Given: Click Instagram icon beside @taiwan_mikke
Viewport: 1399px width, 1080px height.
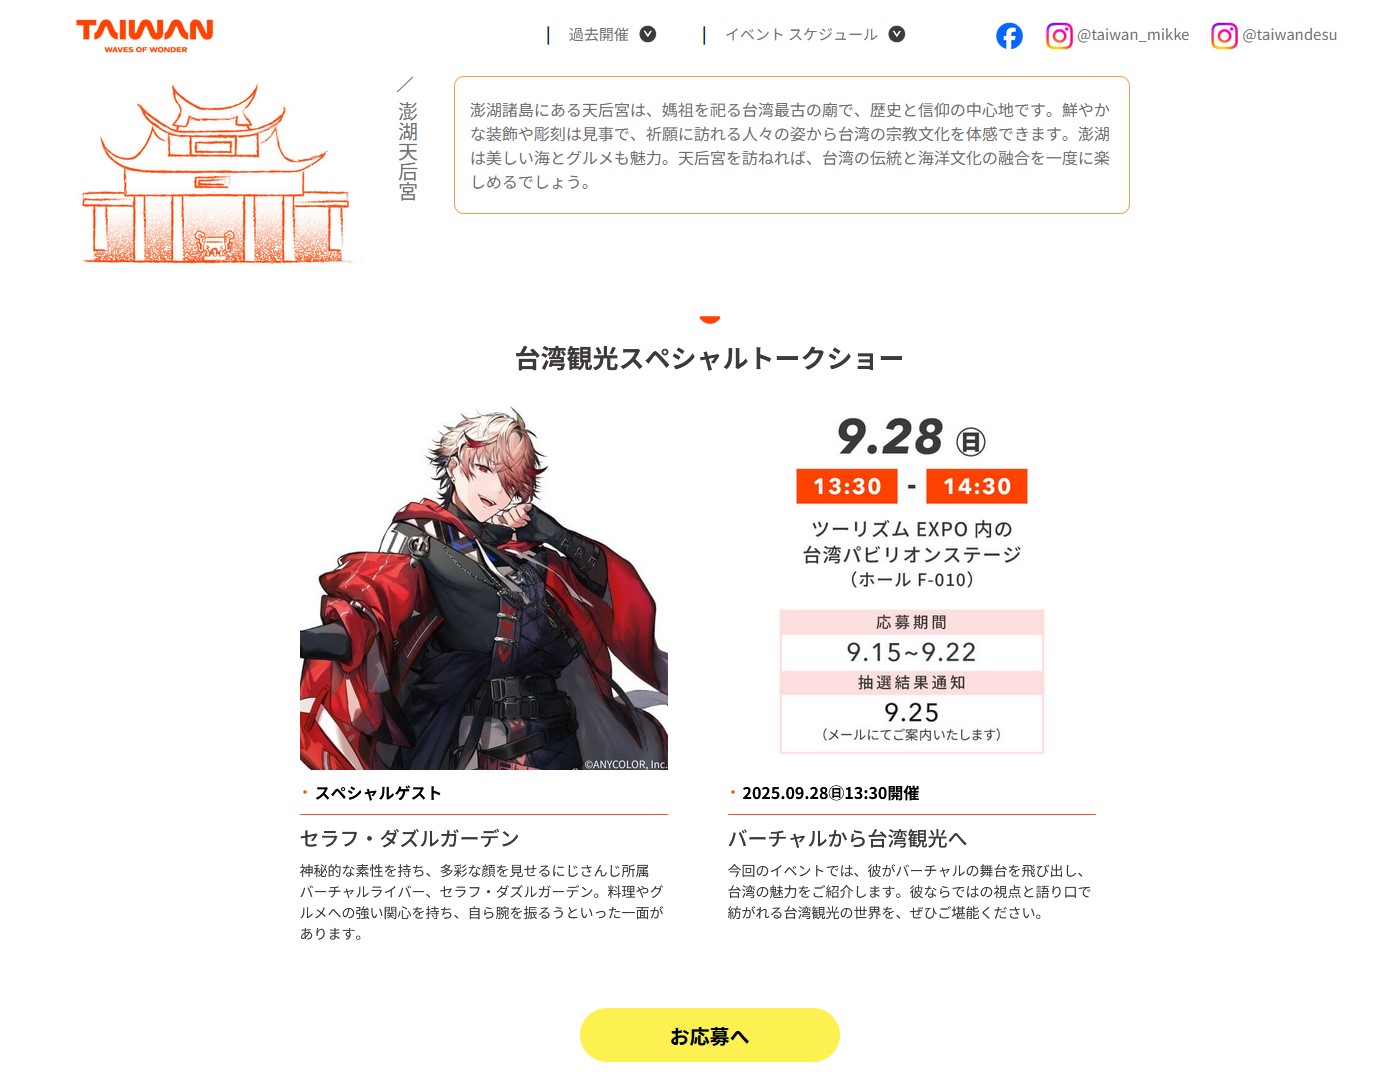Looking at the screenshot, I should coord(1059,36).
